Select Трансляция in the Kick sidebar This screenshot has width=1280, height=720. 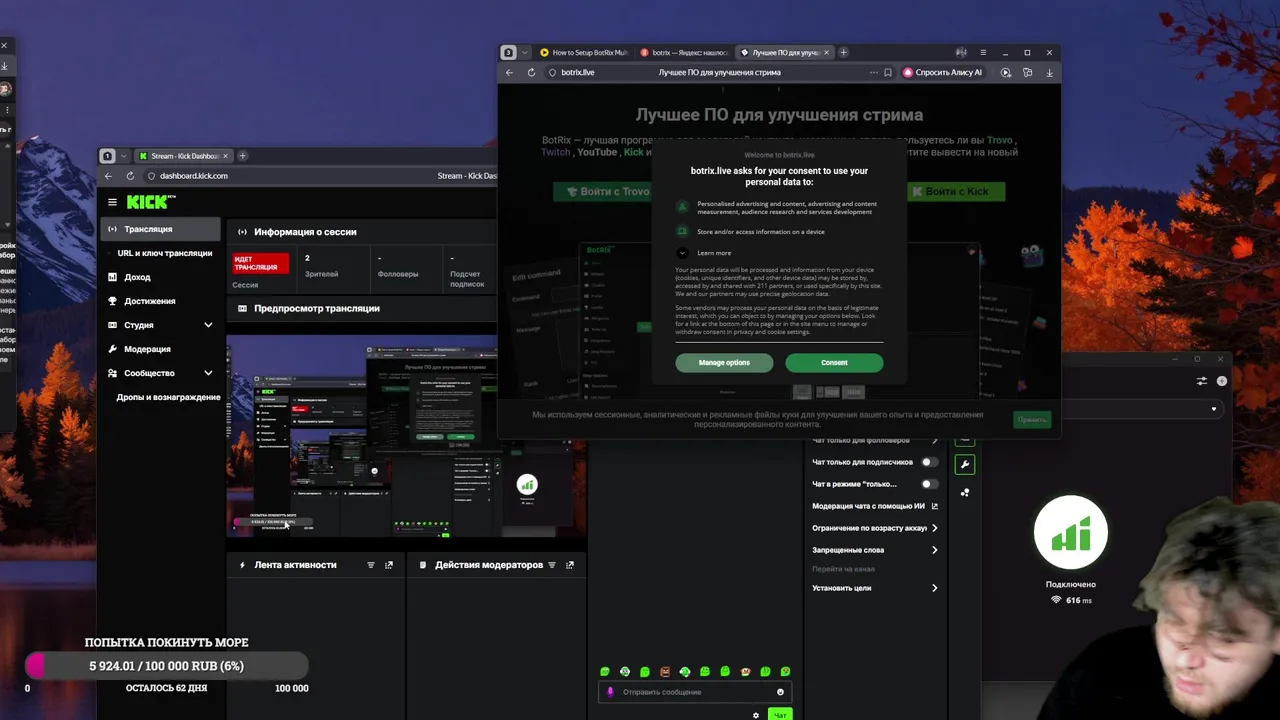tap(161, 229)
